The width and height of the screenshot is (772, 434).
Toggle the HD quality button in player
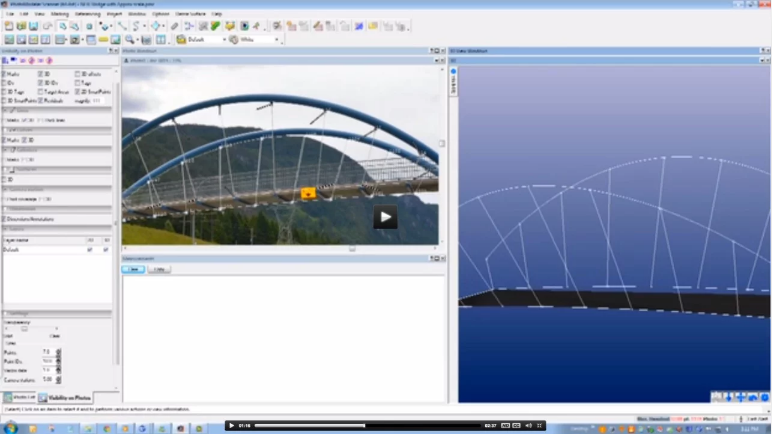[x=505, y=426]
